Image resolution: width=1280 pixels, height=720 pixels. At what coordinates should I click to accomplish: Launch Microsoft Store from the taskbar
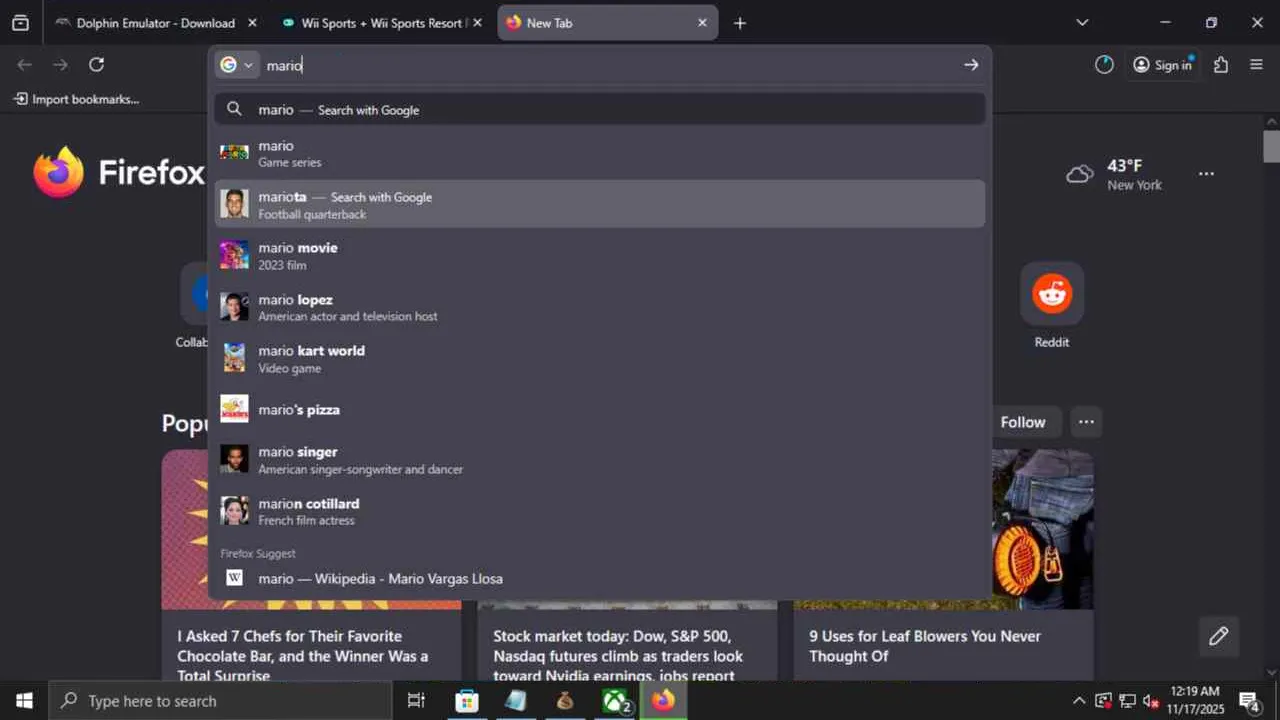(x=467, y=701)
